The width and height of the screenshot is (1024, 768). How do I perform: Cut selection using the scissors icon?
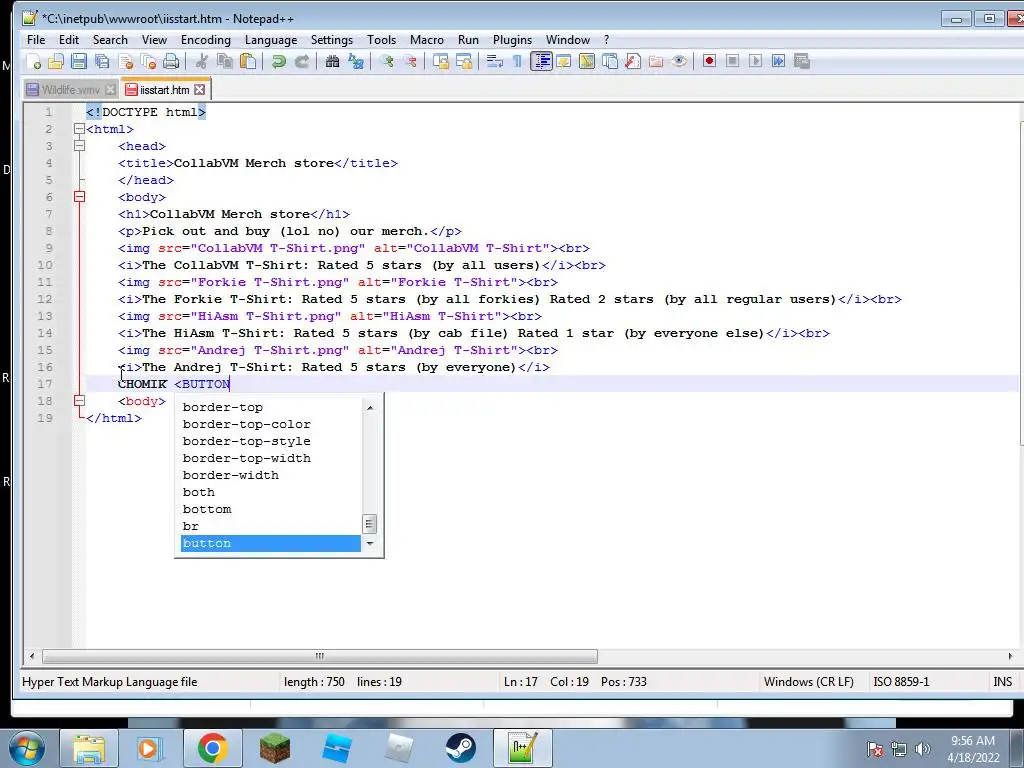(x=201, y=61)
